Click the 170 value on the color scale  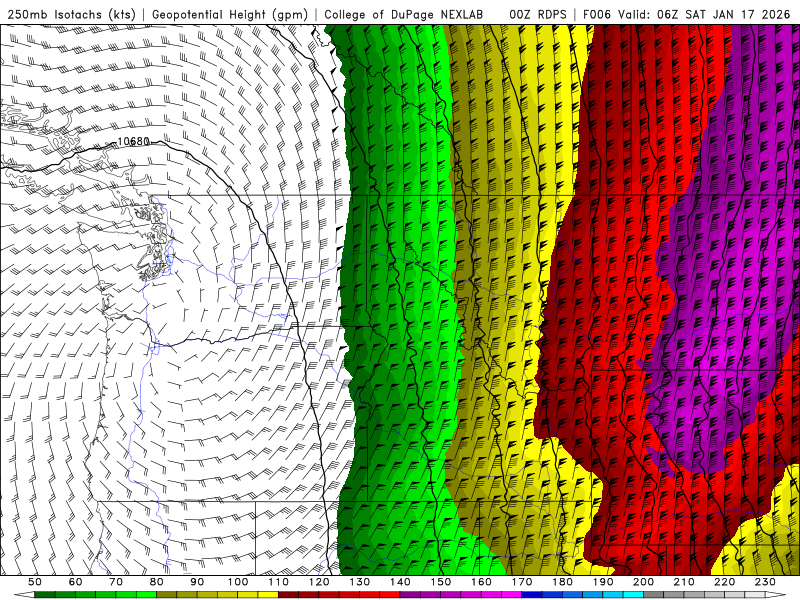tap(521, 582)
